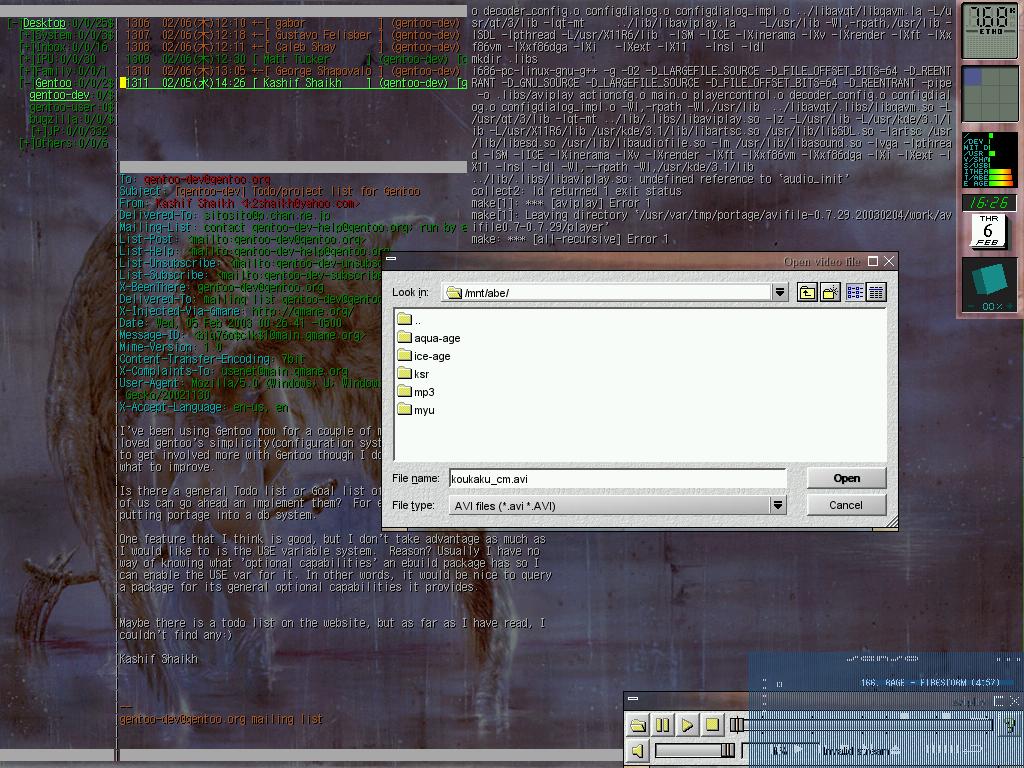The height and width of the screenshot is (768, 1024).
Task: Click the Feb 6 calendar dock app
Action: point(987,231)
